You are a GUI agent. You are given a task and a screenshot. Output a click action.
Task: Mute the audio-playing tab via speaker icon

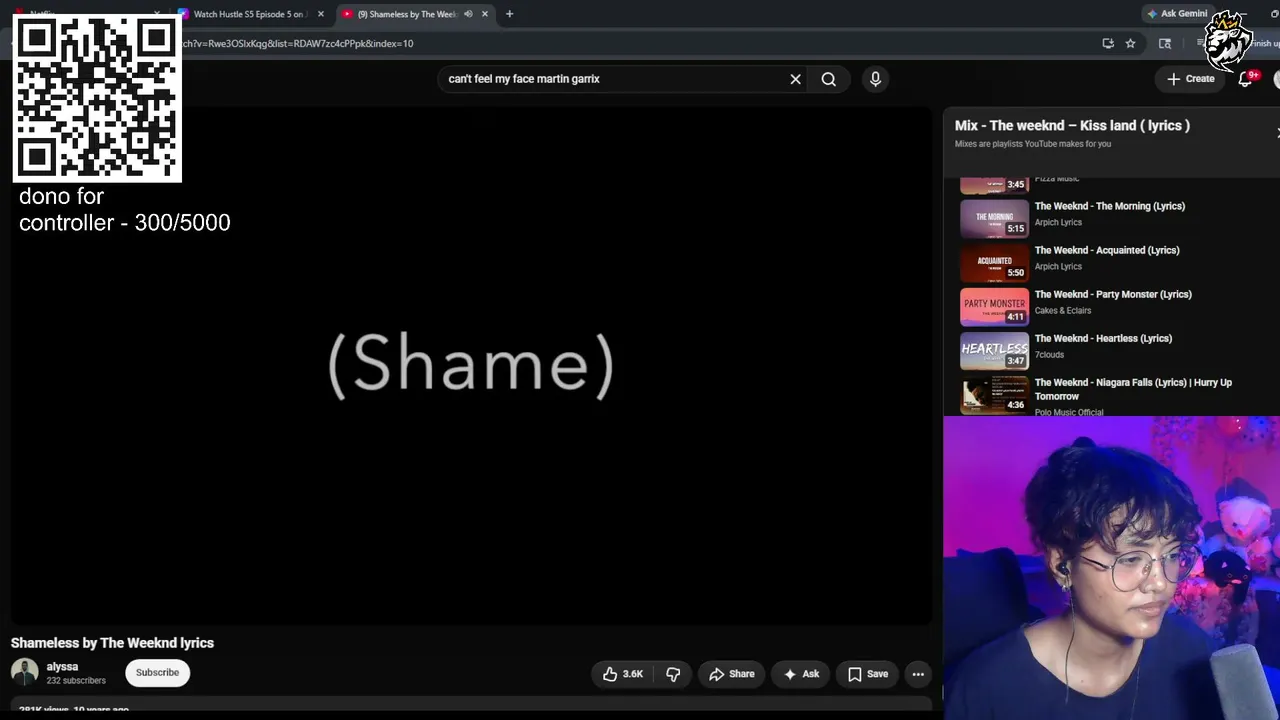[x=468, y=14]
